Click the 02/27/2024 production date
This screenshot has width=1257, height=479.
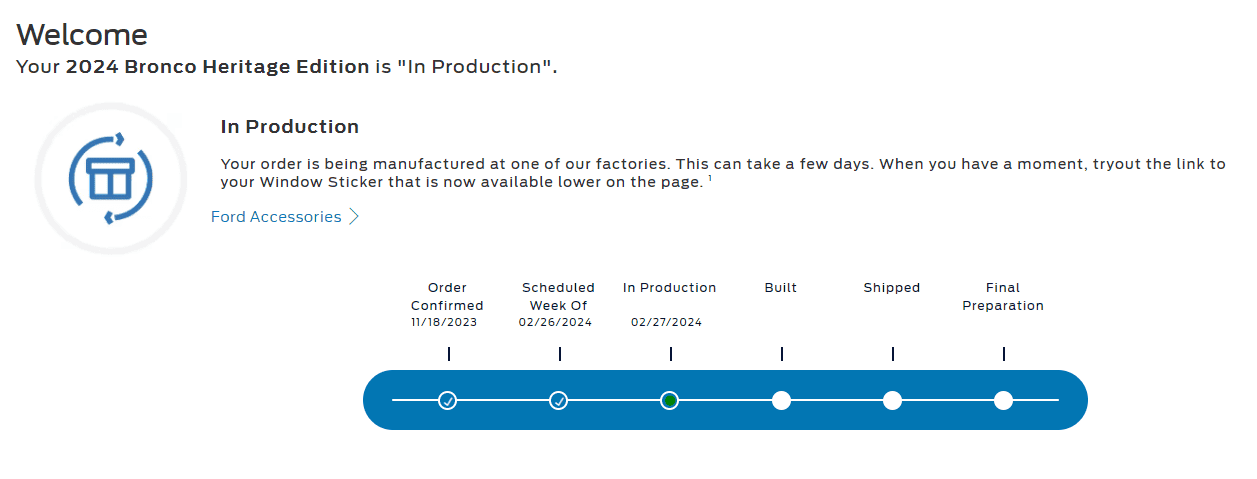[x=667, y=323]
